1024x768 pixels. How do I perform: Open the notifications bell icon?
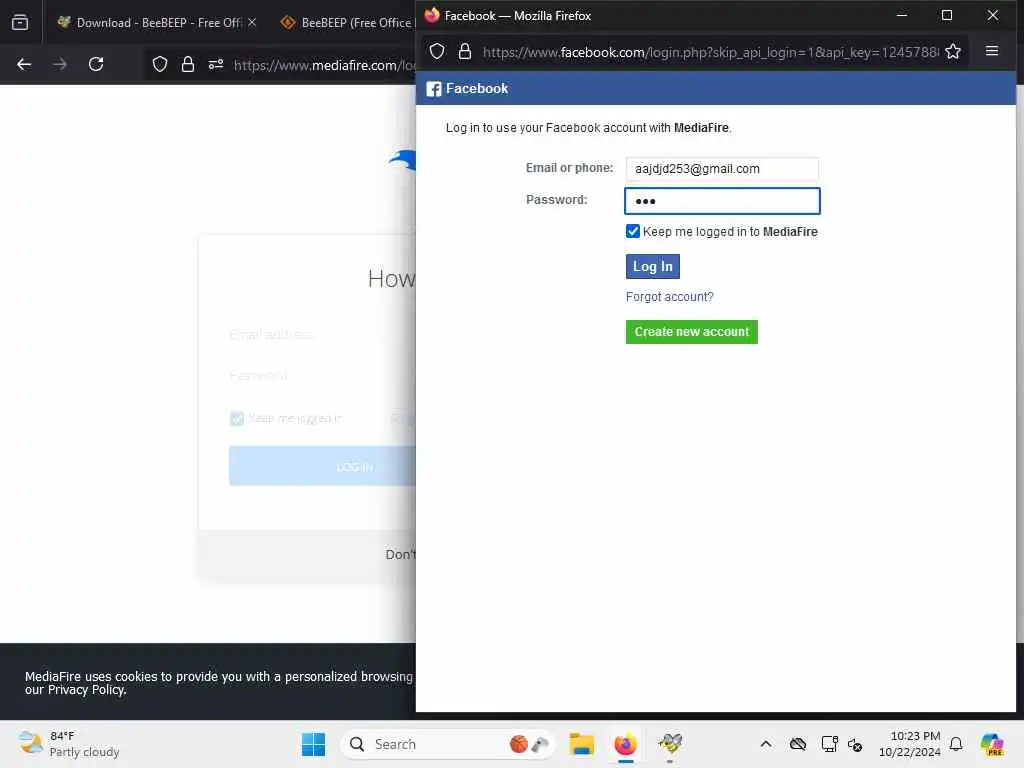(x=956, y=744)
